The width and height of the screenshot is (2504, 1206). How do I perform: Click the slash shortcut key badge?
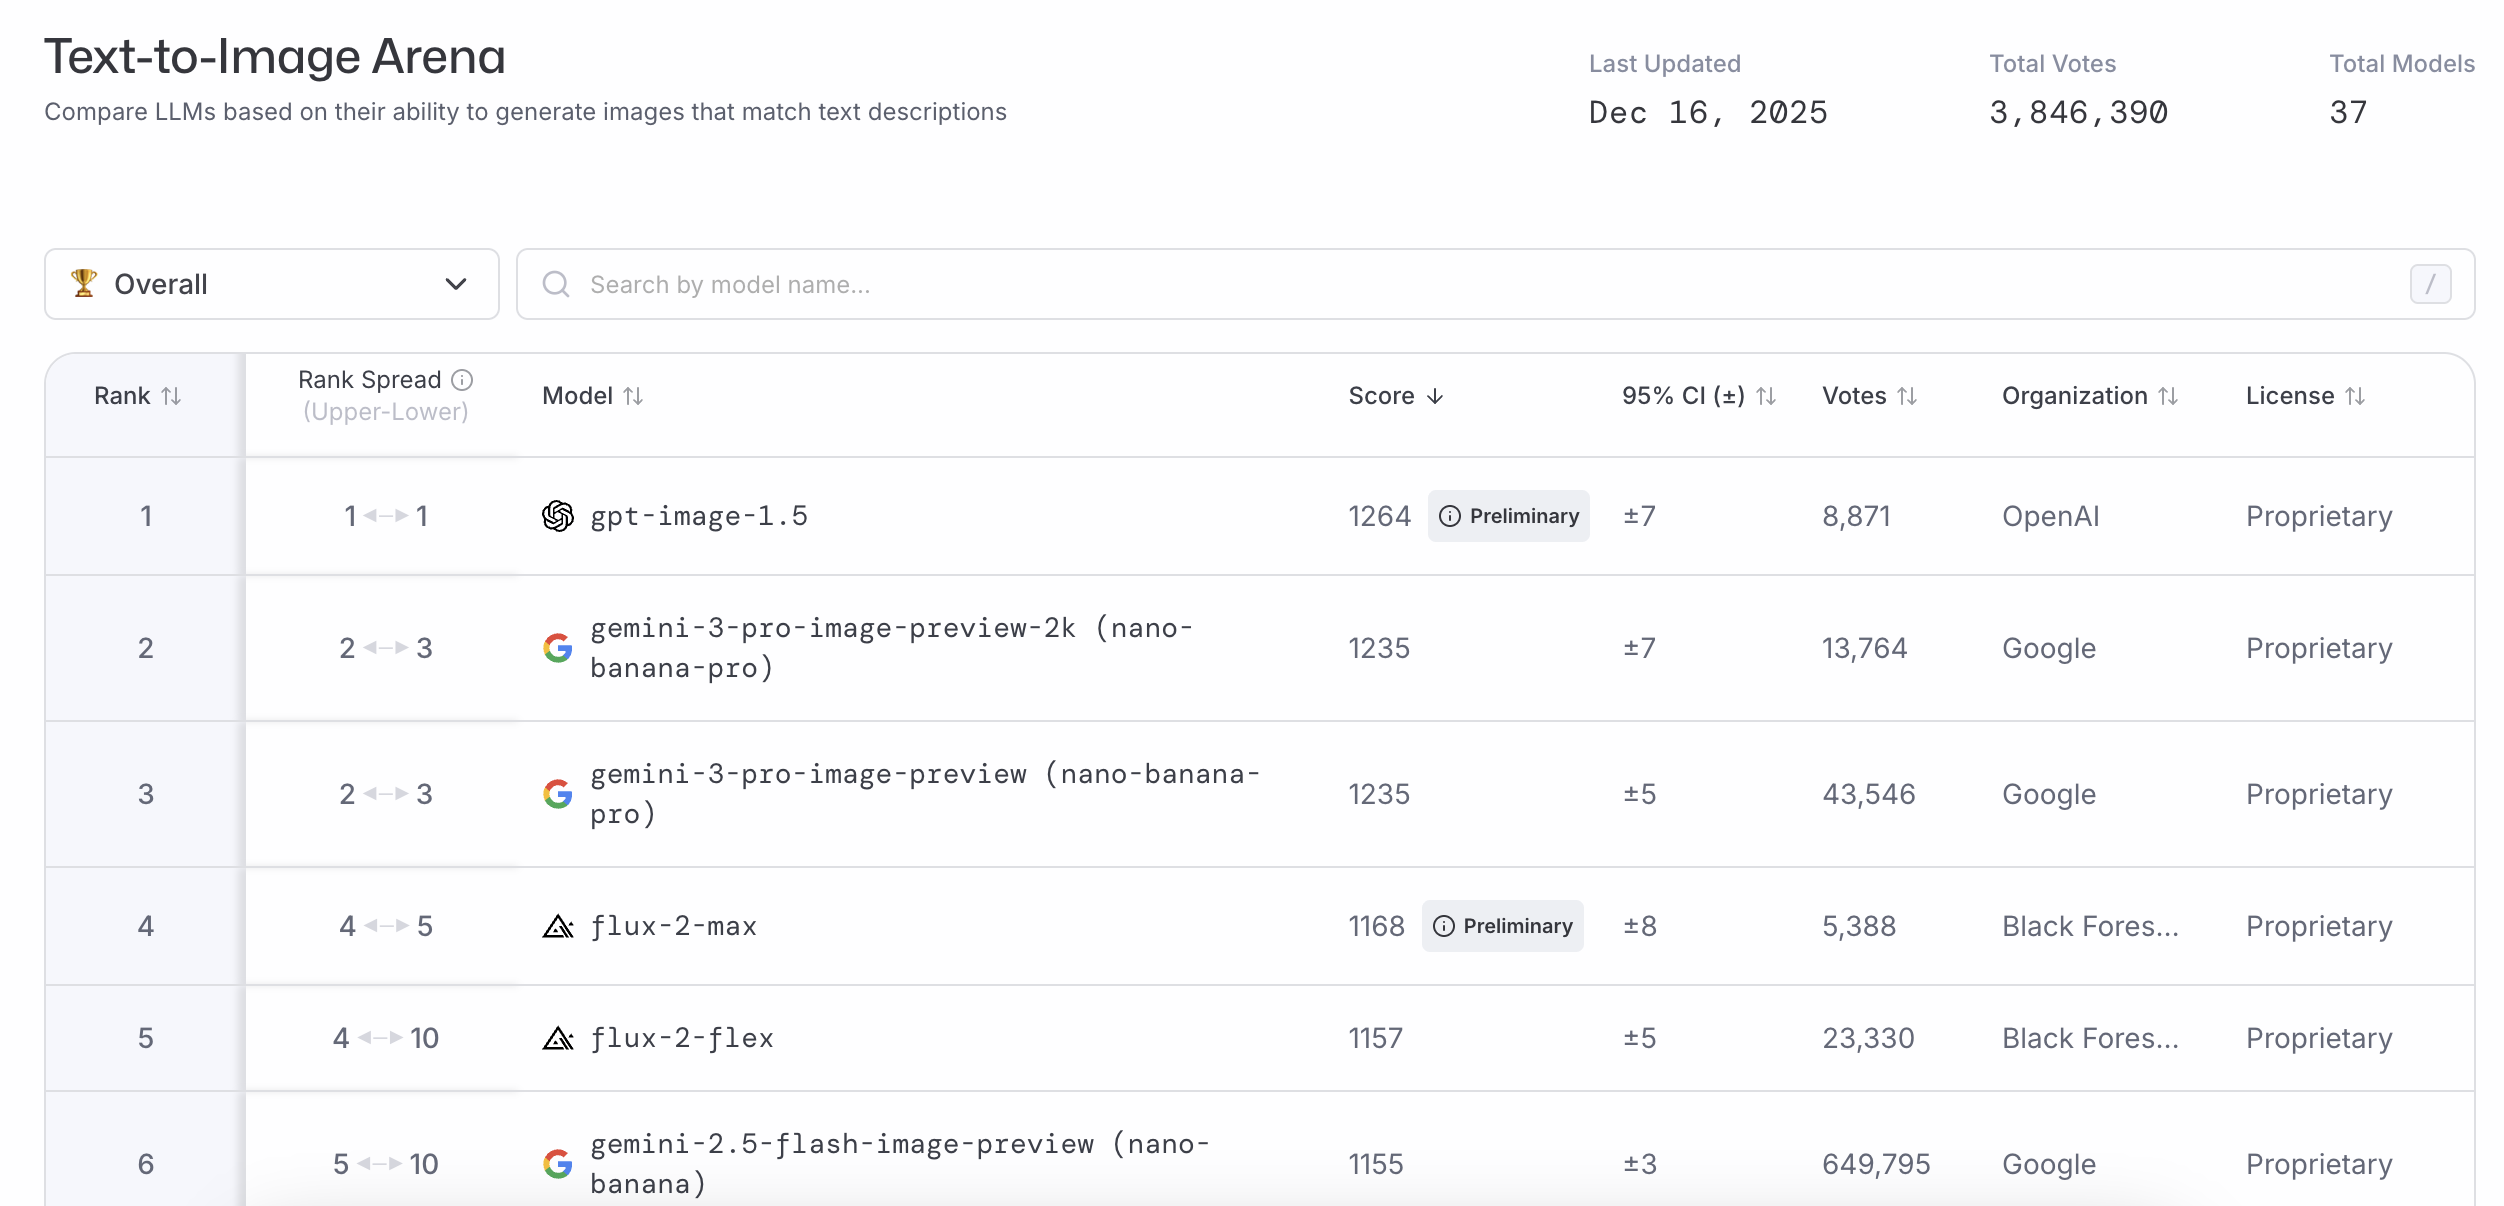click(x=2430, y=285)
